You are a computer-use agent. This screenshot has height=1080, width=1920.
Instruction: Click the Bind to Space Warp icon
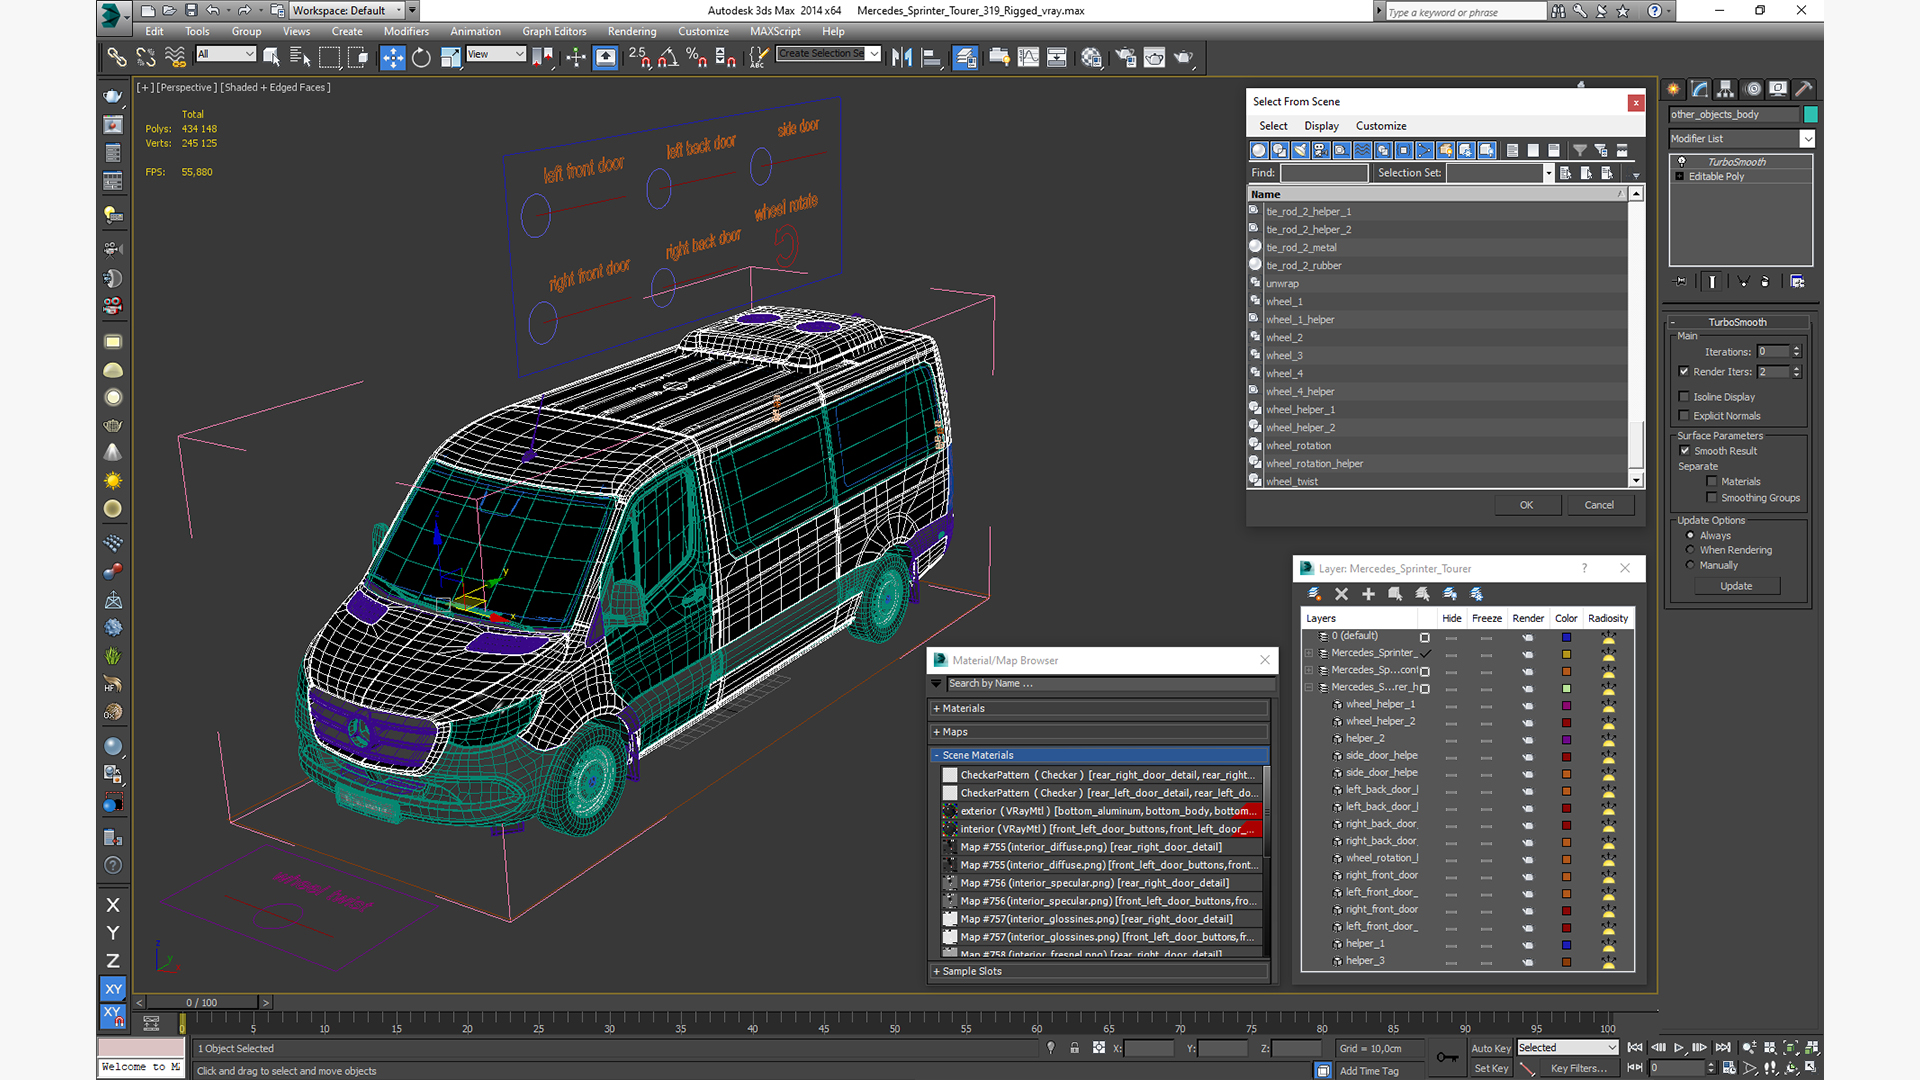coord(175,58)
